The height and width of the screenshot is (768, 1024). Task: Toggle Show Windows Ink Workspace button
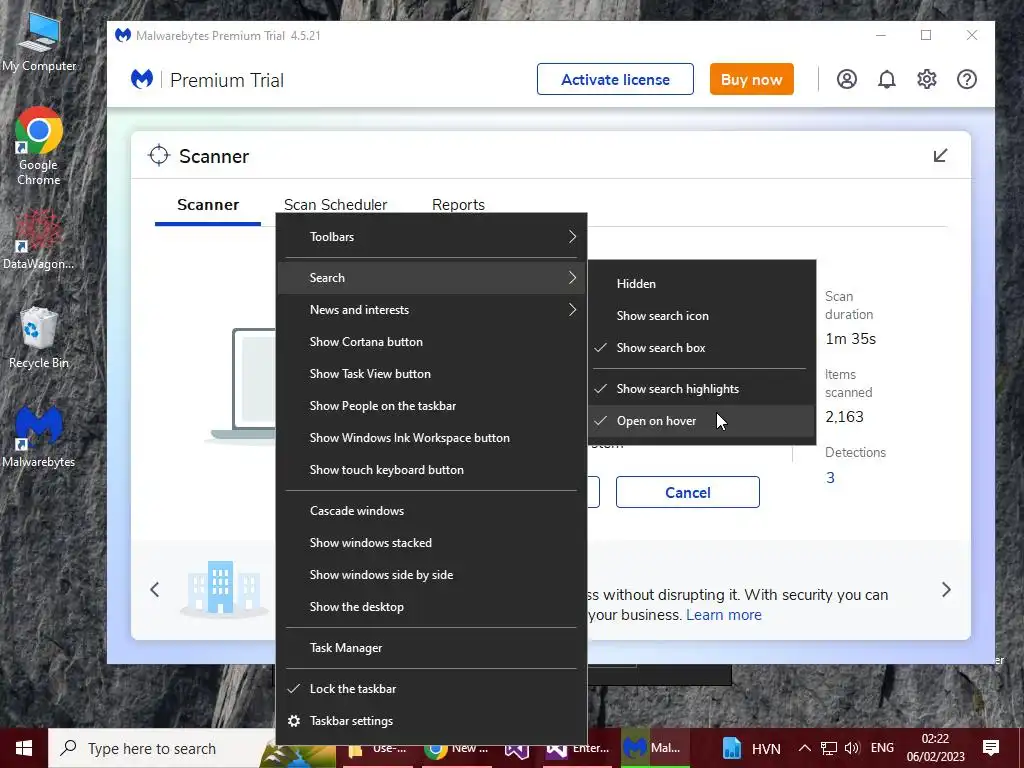[432, 438]
